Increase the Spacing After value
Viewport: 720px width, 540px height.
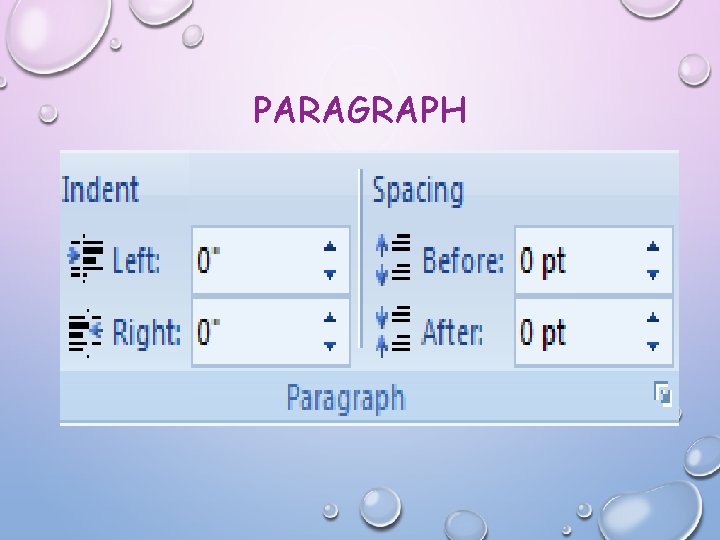pyautogui.click(x=653, y=318)
